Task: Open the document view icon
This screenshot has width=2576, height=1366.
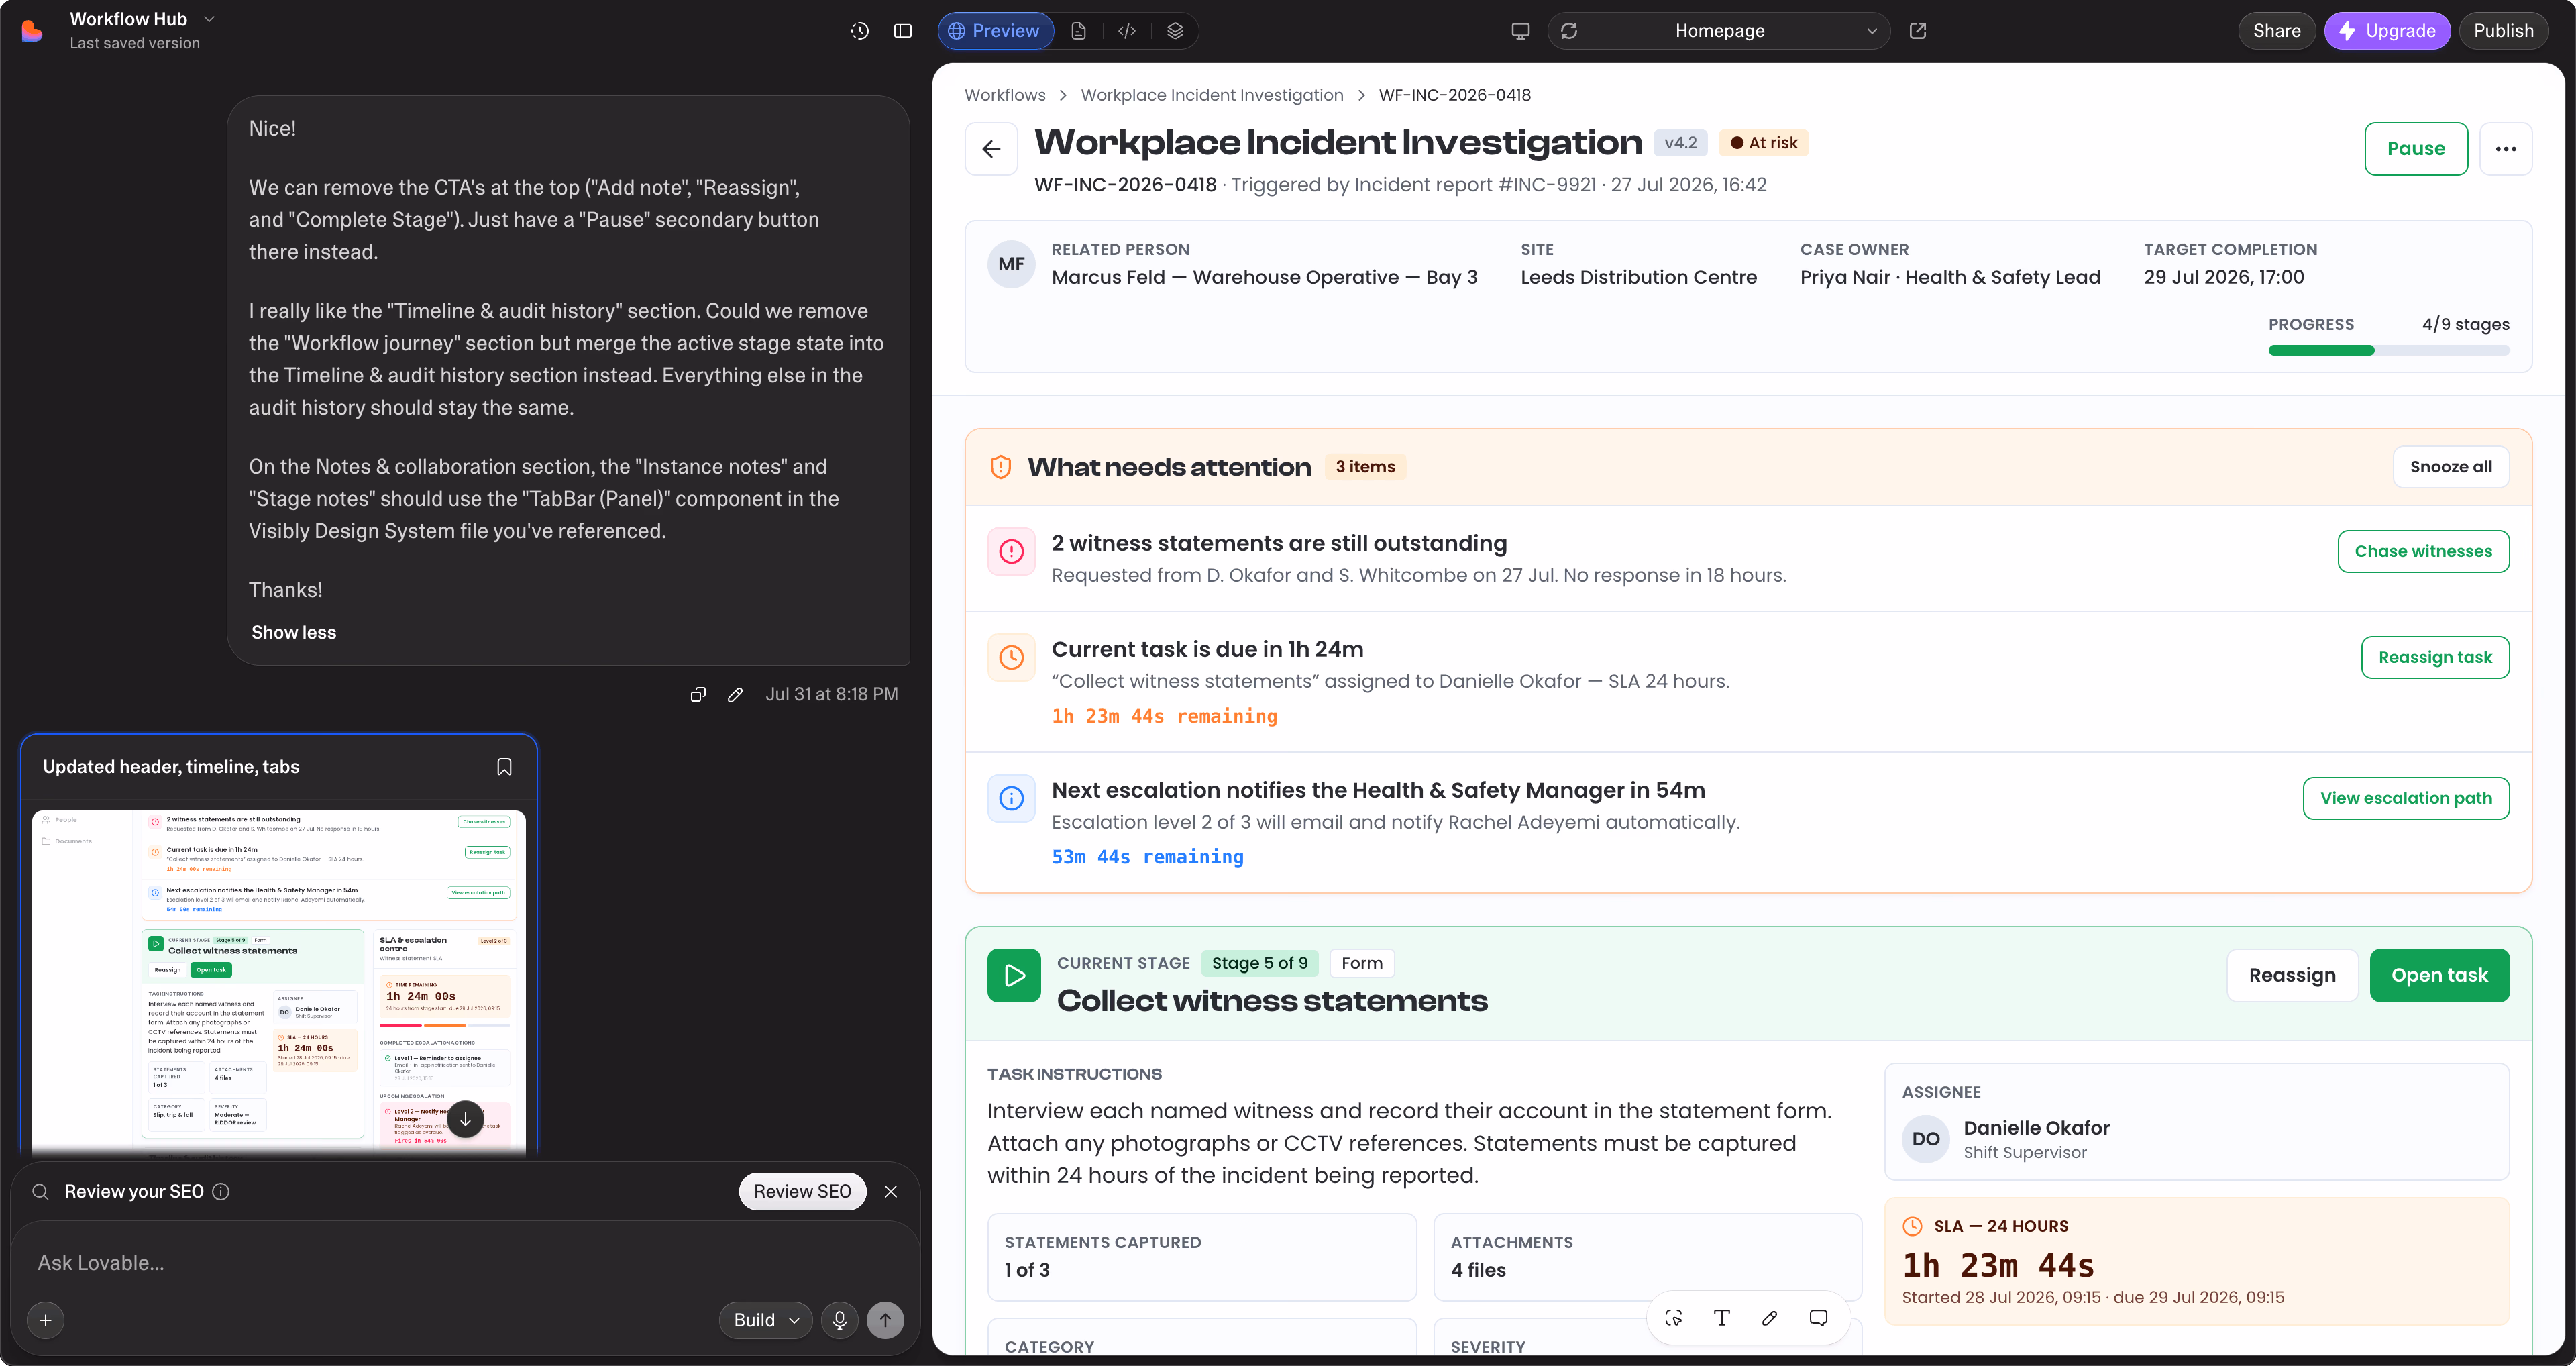Action: 1078,31
